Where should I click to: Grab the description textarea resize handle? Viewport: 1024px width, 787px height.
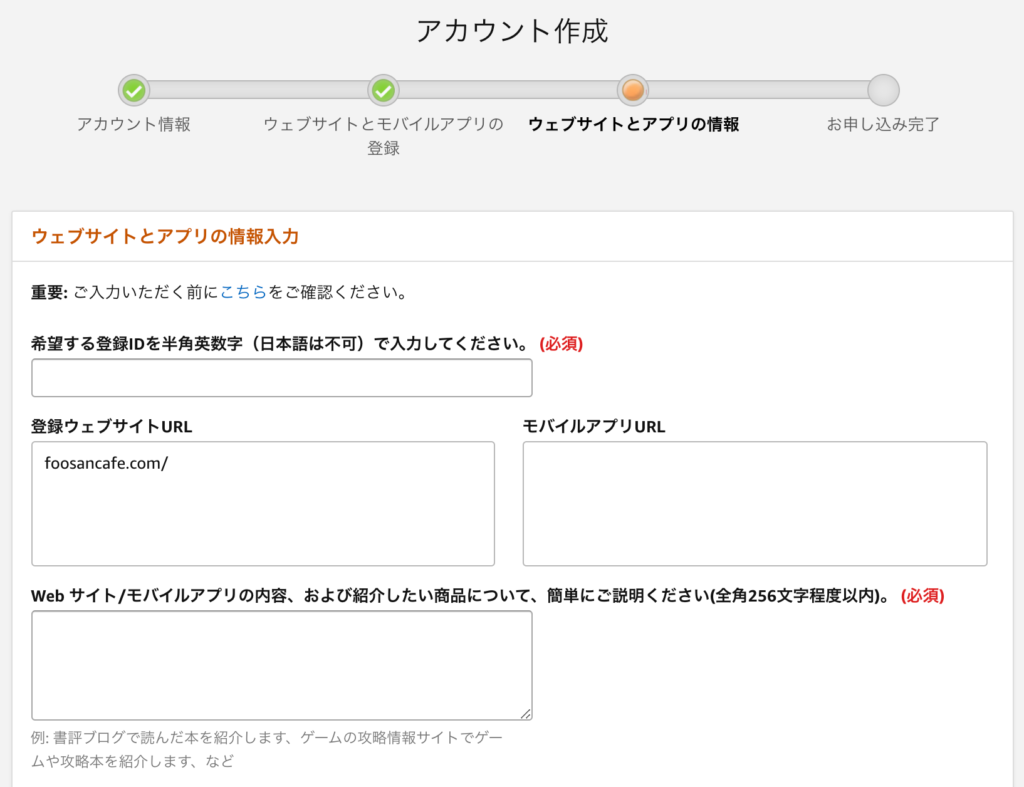(526, 714)
